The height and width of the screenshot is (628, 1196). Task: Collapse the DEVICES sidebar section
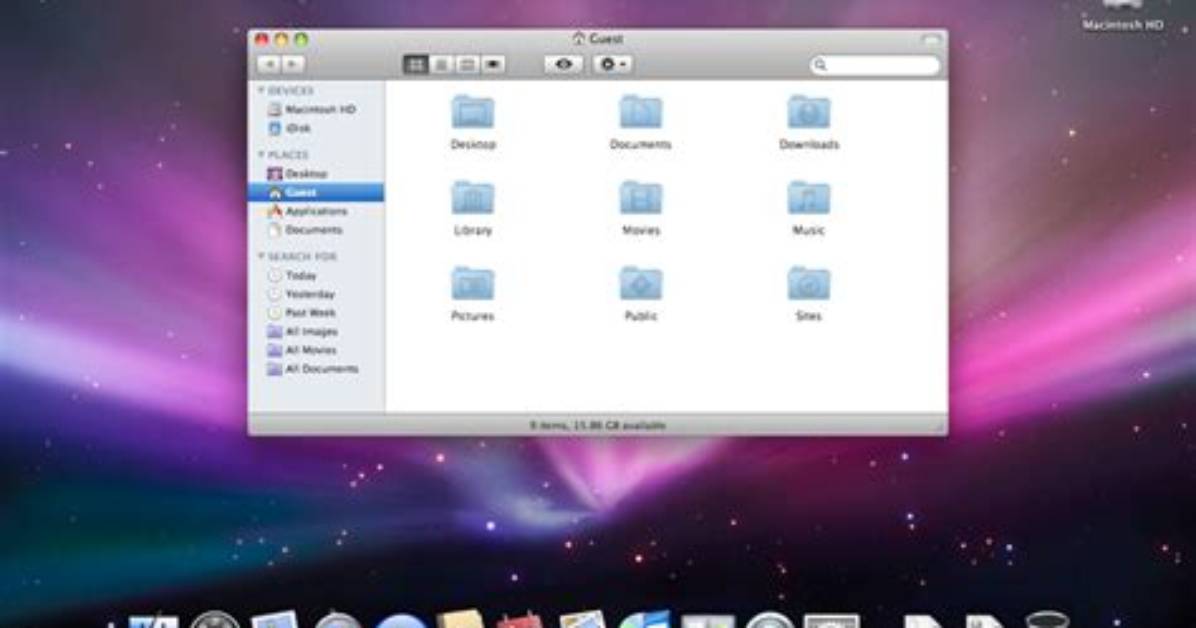pos(262,90)
